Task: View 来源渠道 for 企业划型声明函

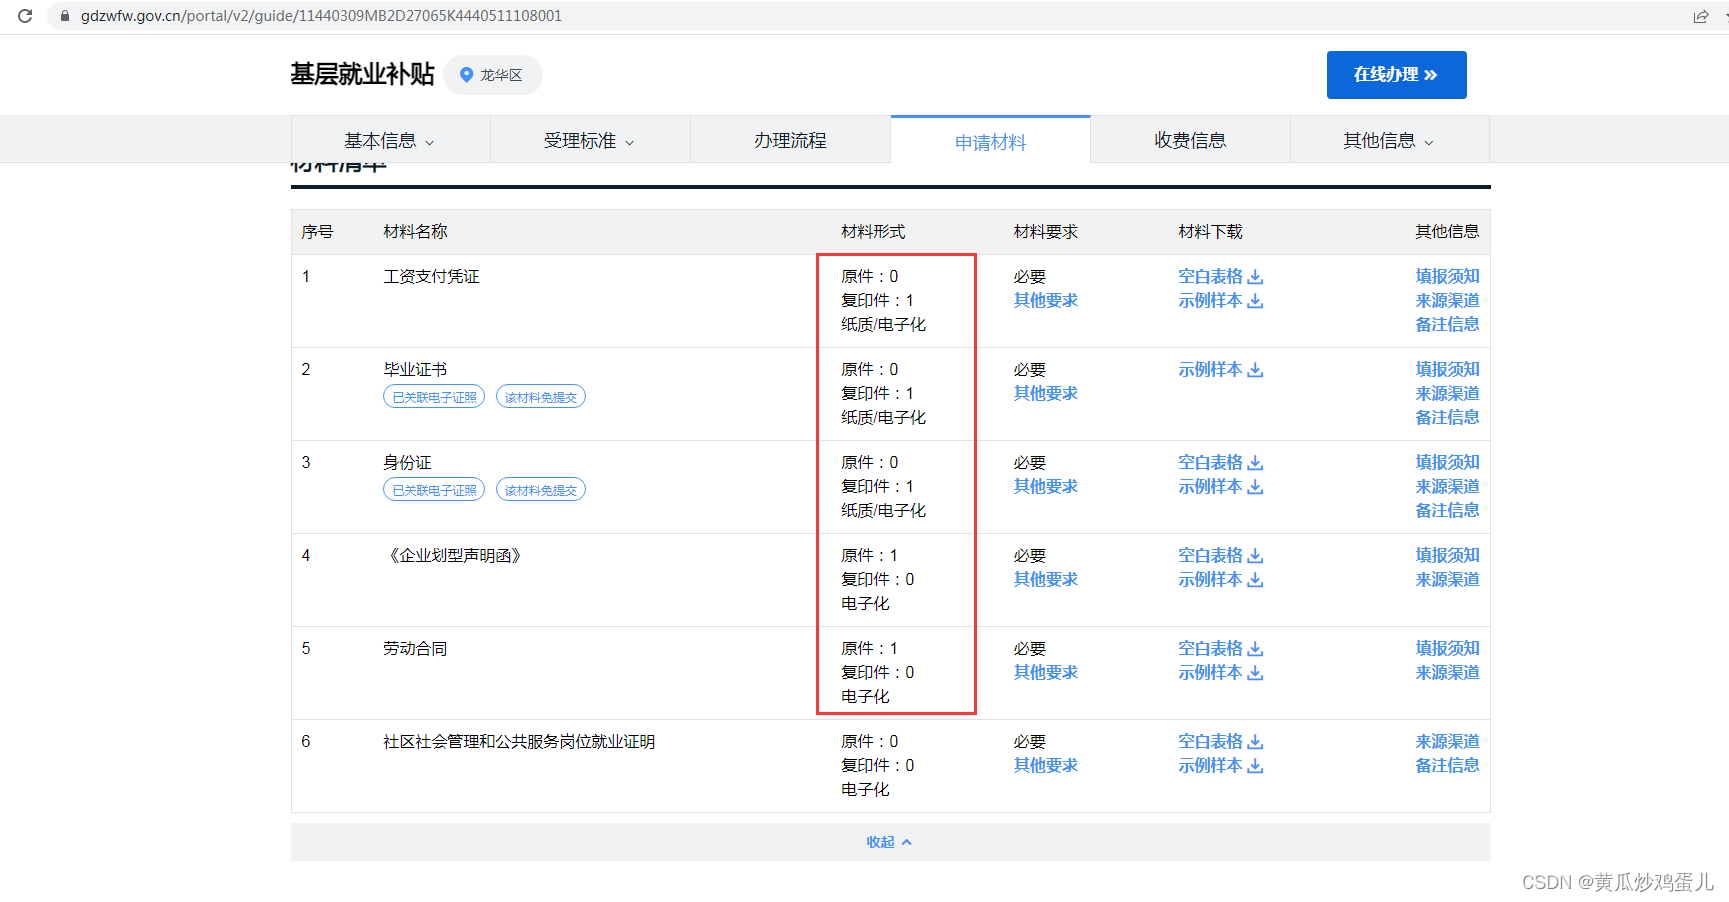Action: (1447, 579)
